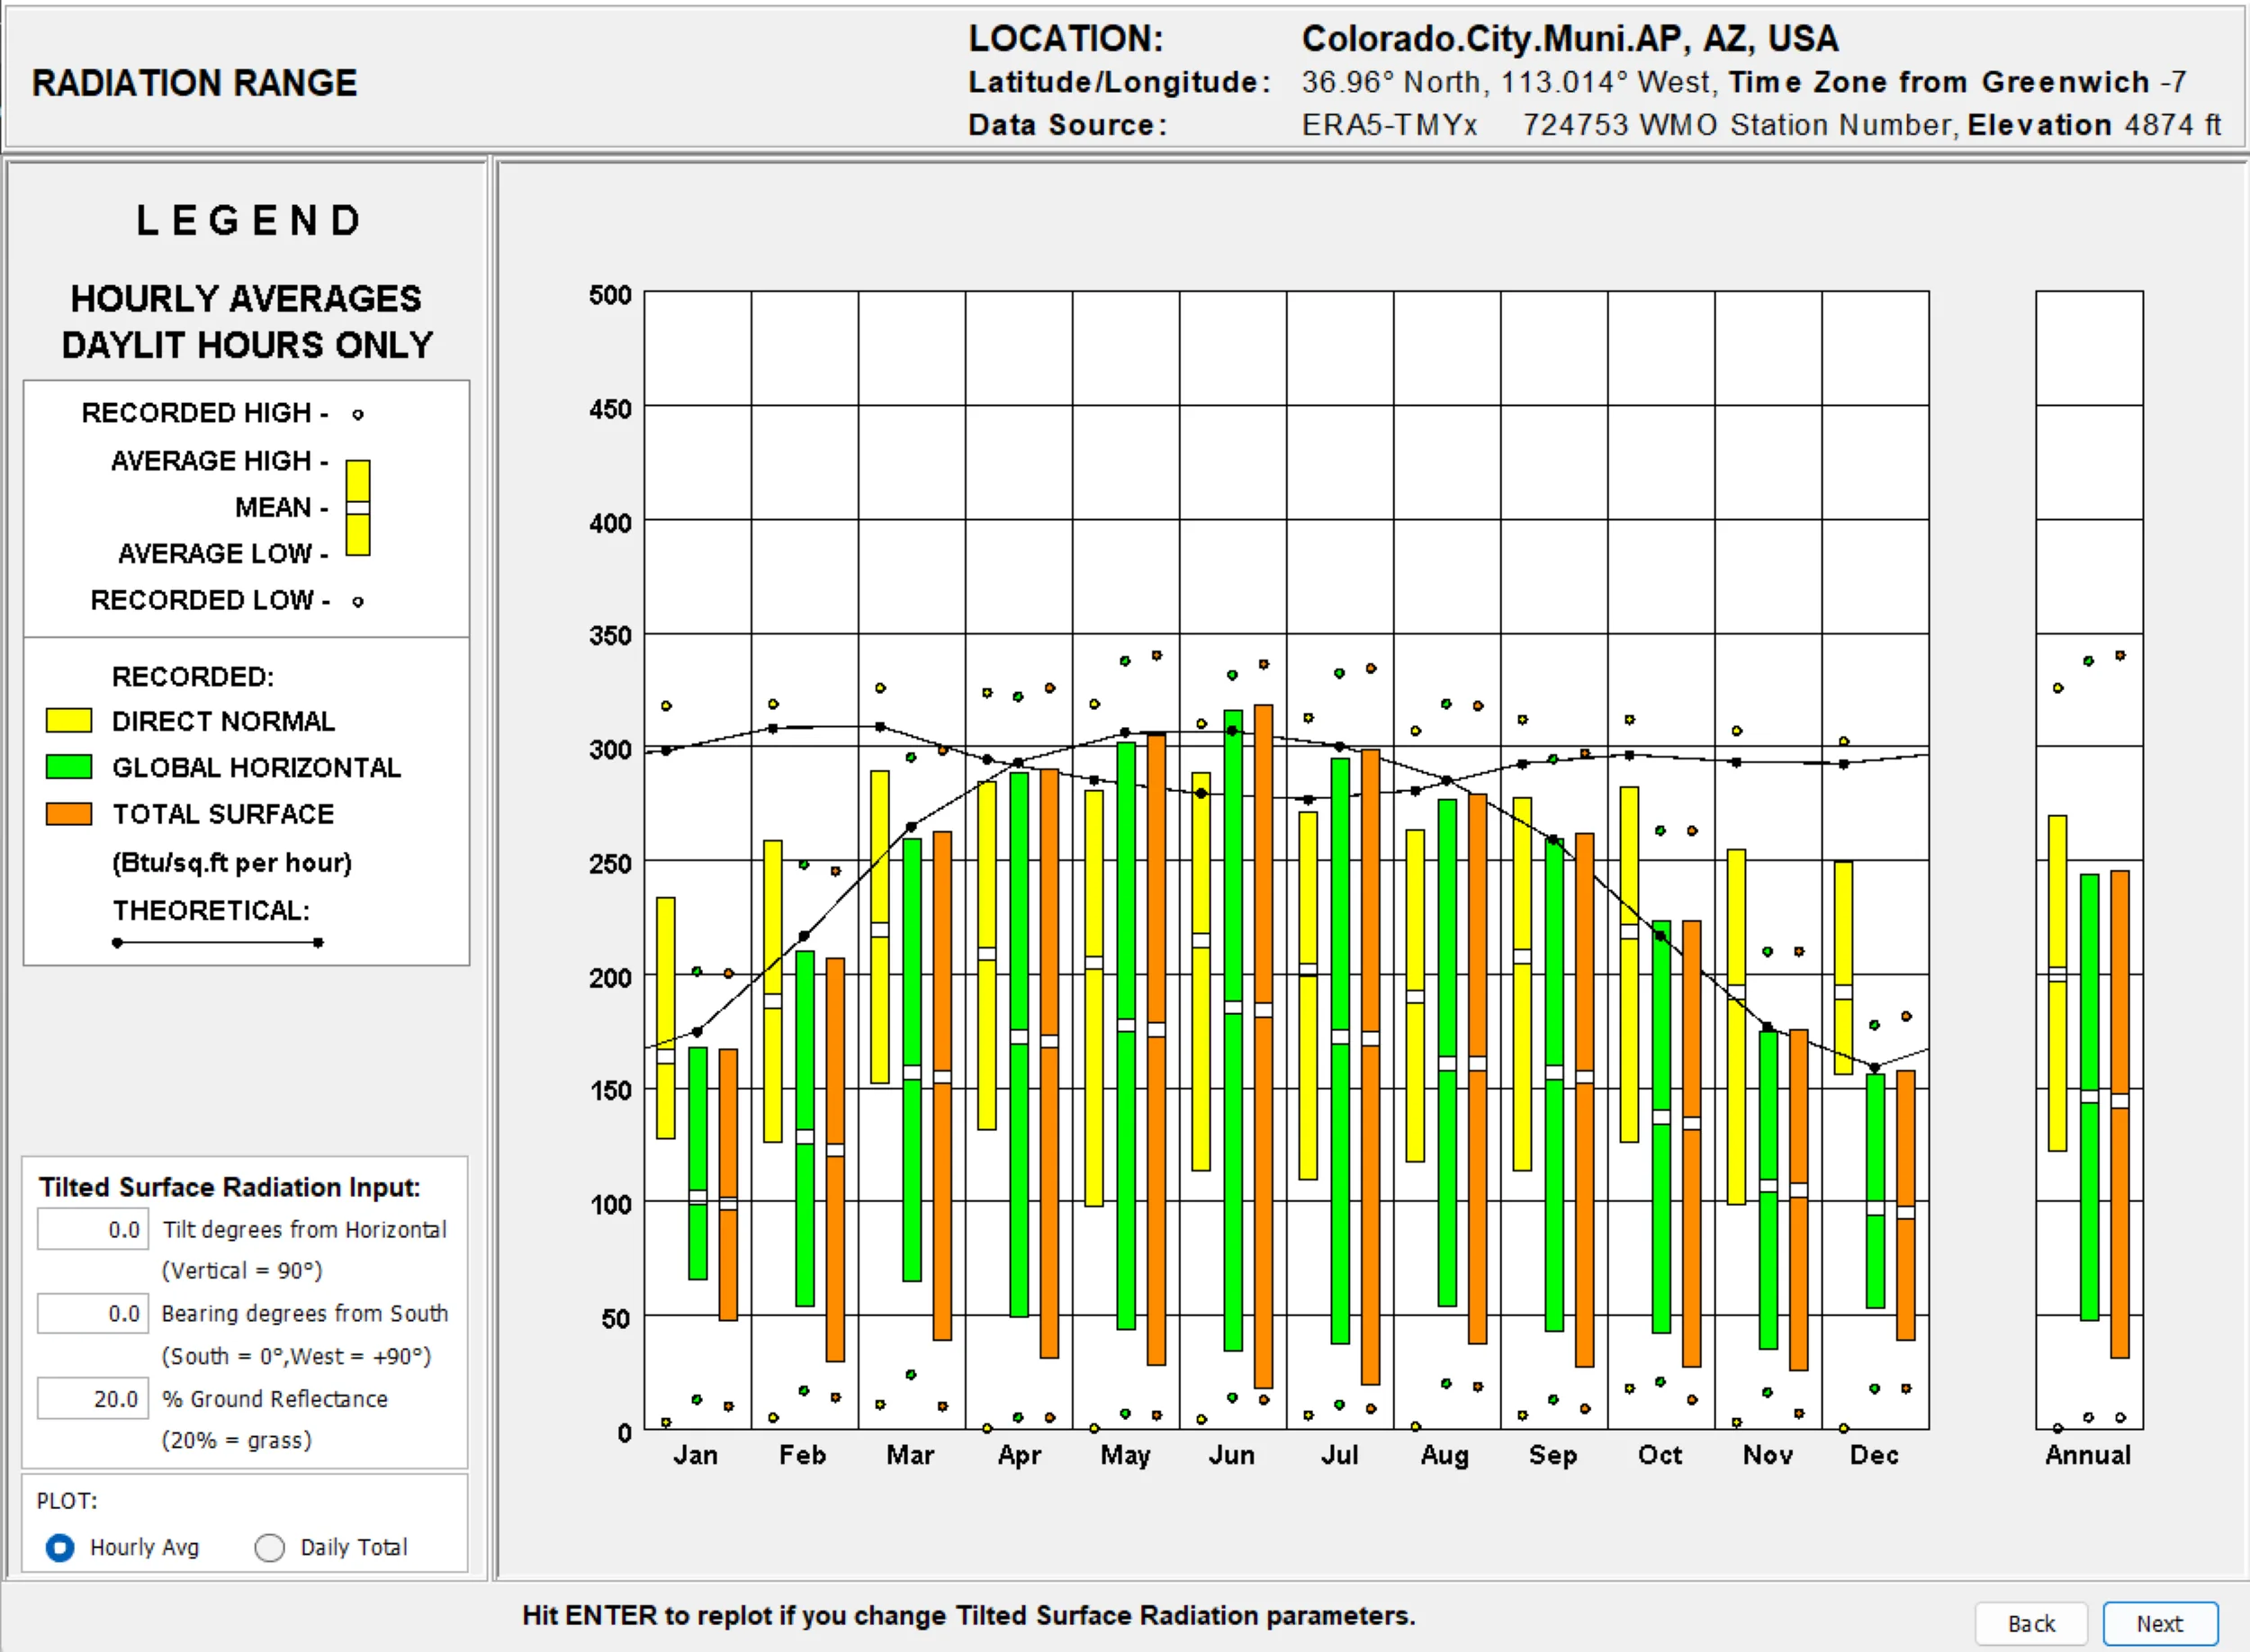Click the Annual green Global Horizontal bar

(2089, 1097)
